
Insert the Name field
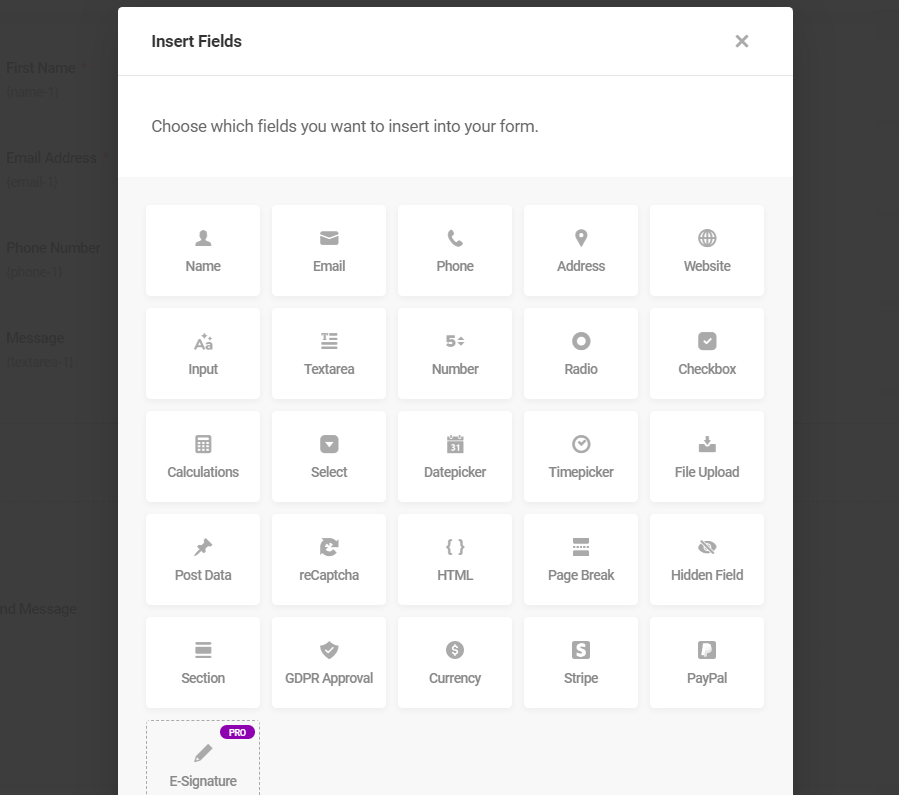203,250
